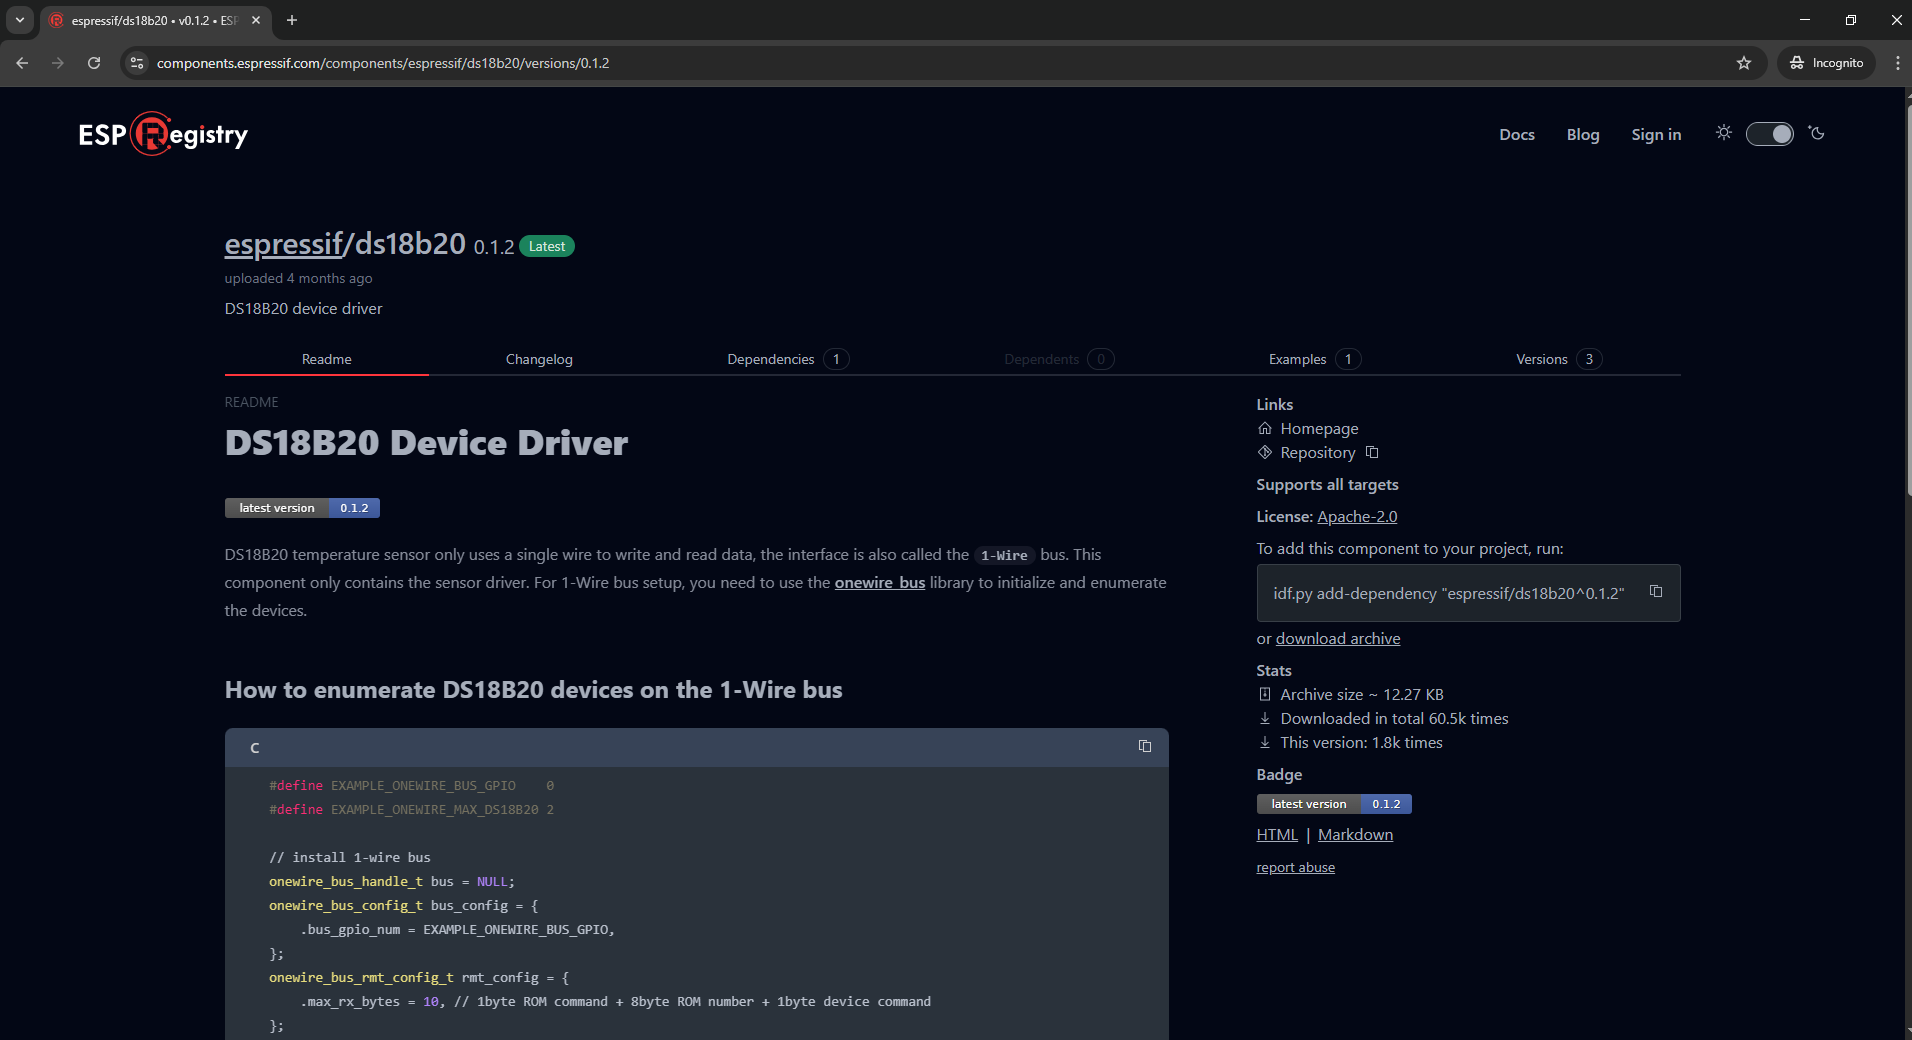1912x1040 pixels.
Task: Click 'Supports all targets' text
Action: point(1327,484)
